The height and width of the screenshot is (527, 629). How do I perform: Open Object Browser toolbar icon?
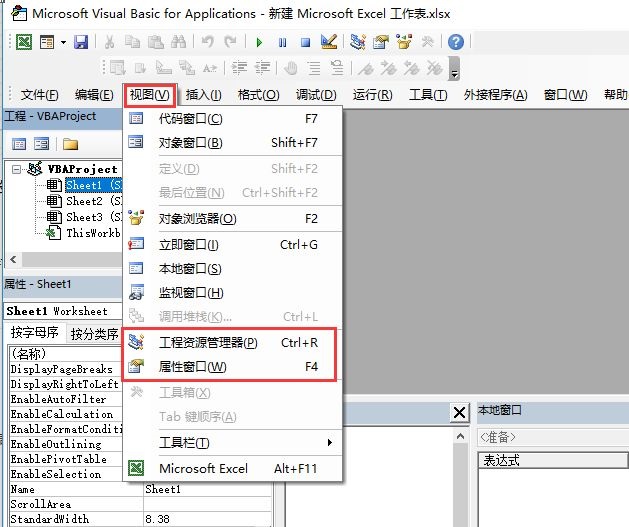click(x=404, y=42)
